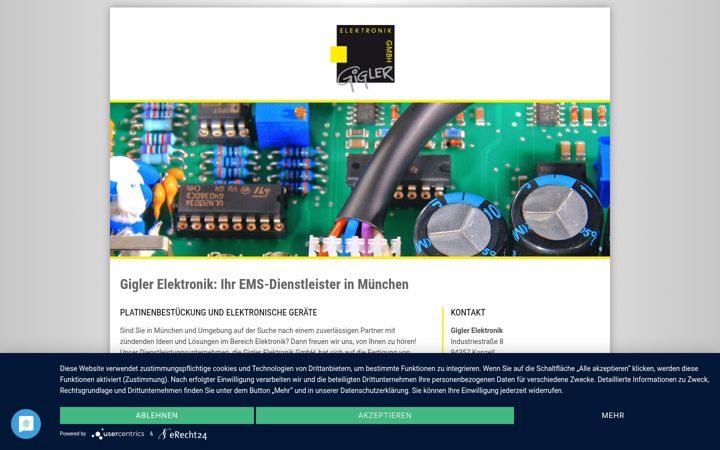Screen dimensions: 720x450
Task: Click the circuit board banner image
Action: click(x=360, y=179)
